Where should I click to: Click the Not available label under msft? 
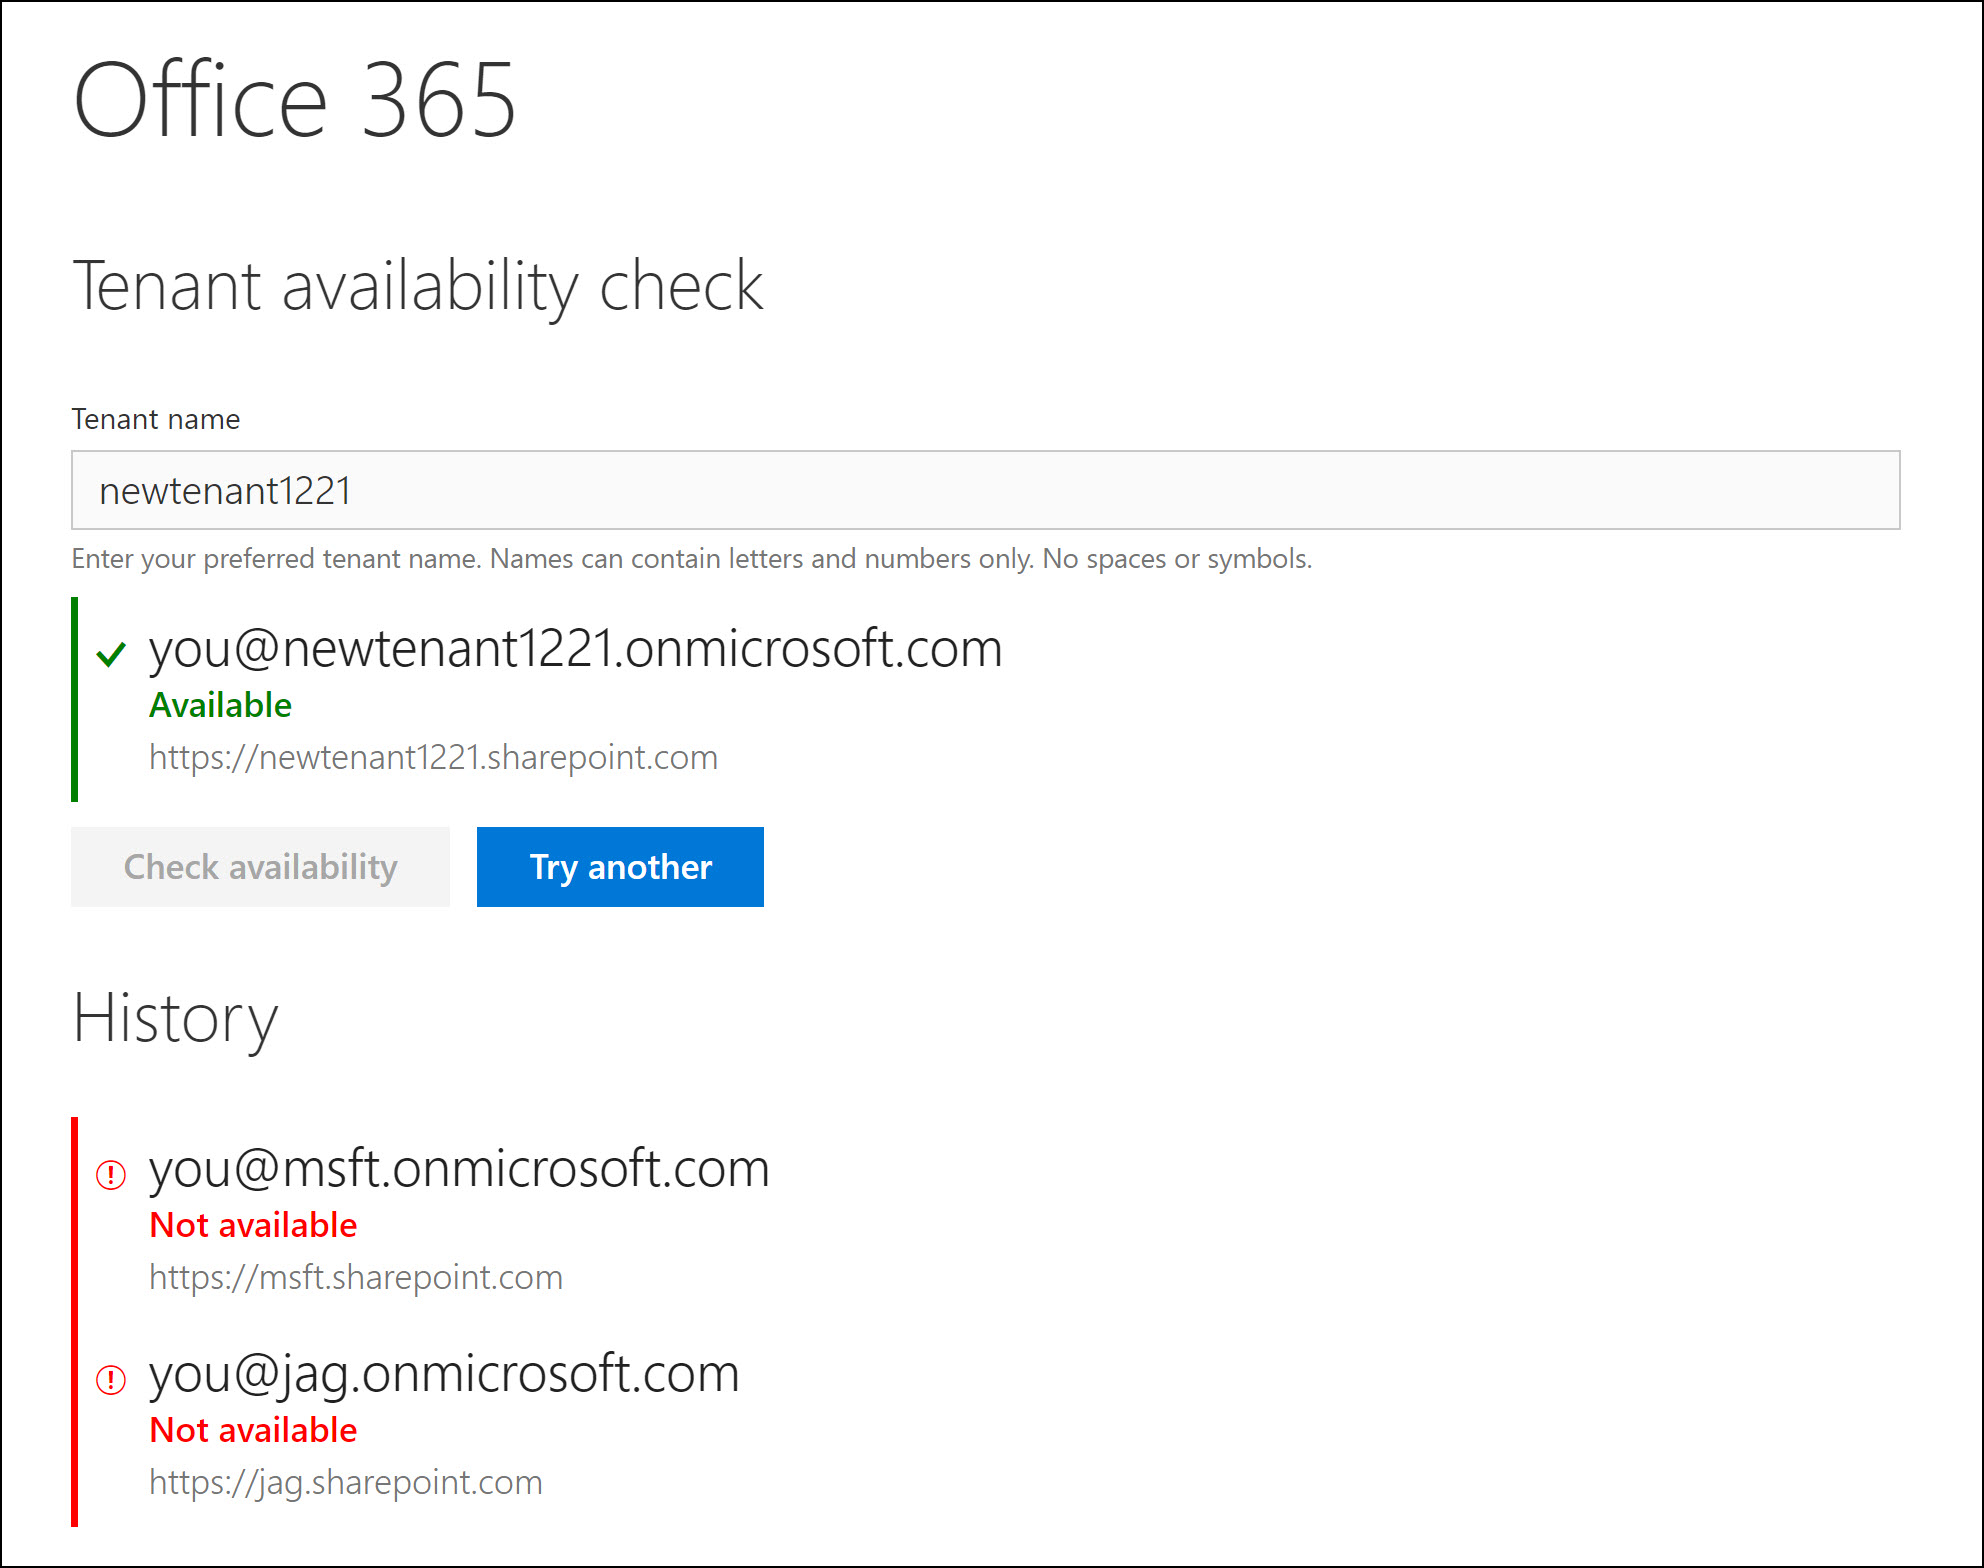tap(253, 1225)
